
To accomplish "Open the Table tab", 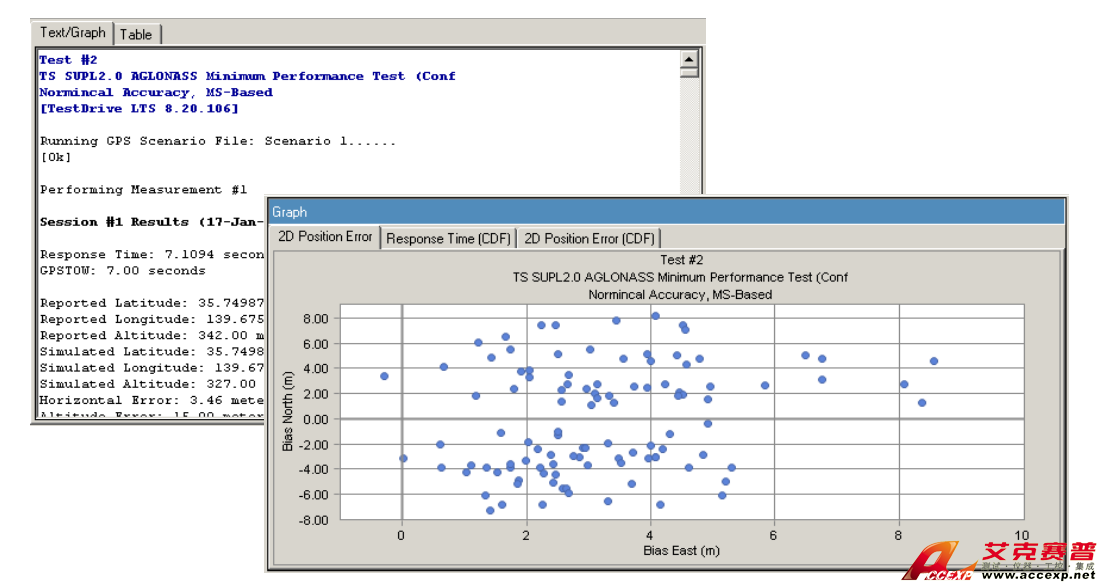I will (x=136, y=34).
